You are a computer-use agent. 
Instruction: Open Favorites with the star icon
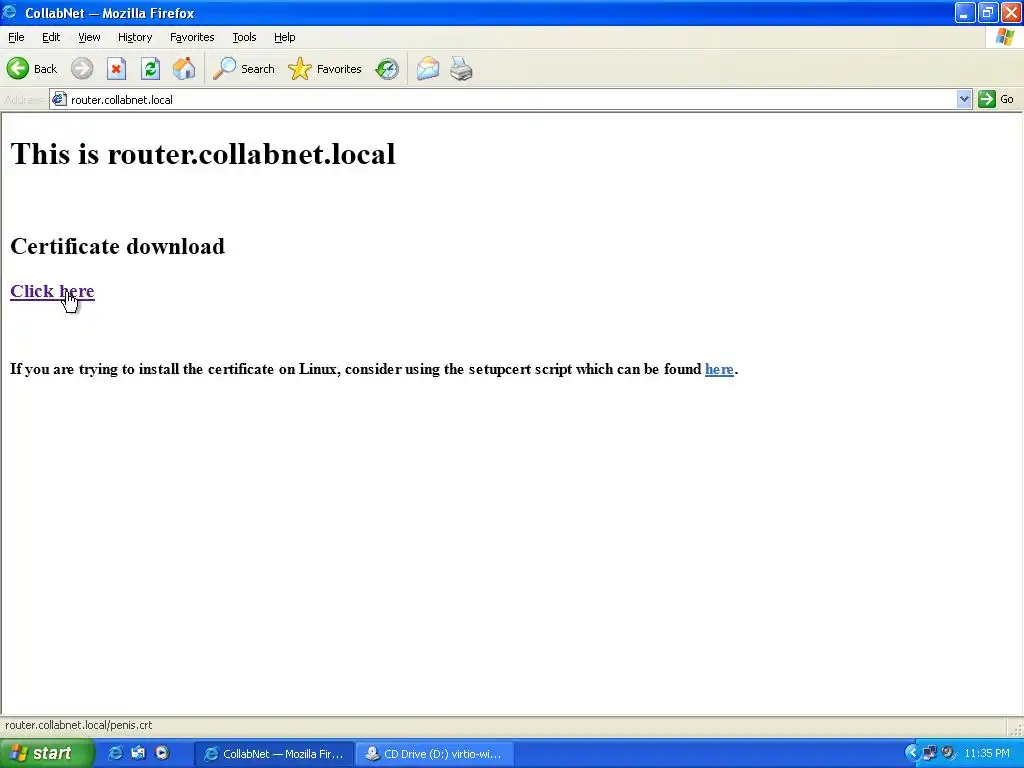[325, 69]
